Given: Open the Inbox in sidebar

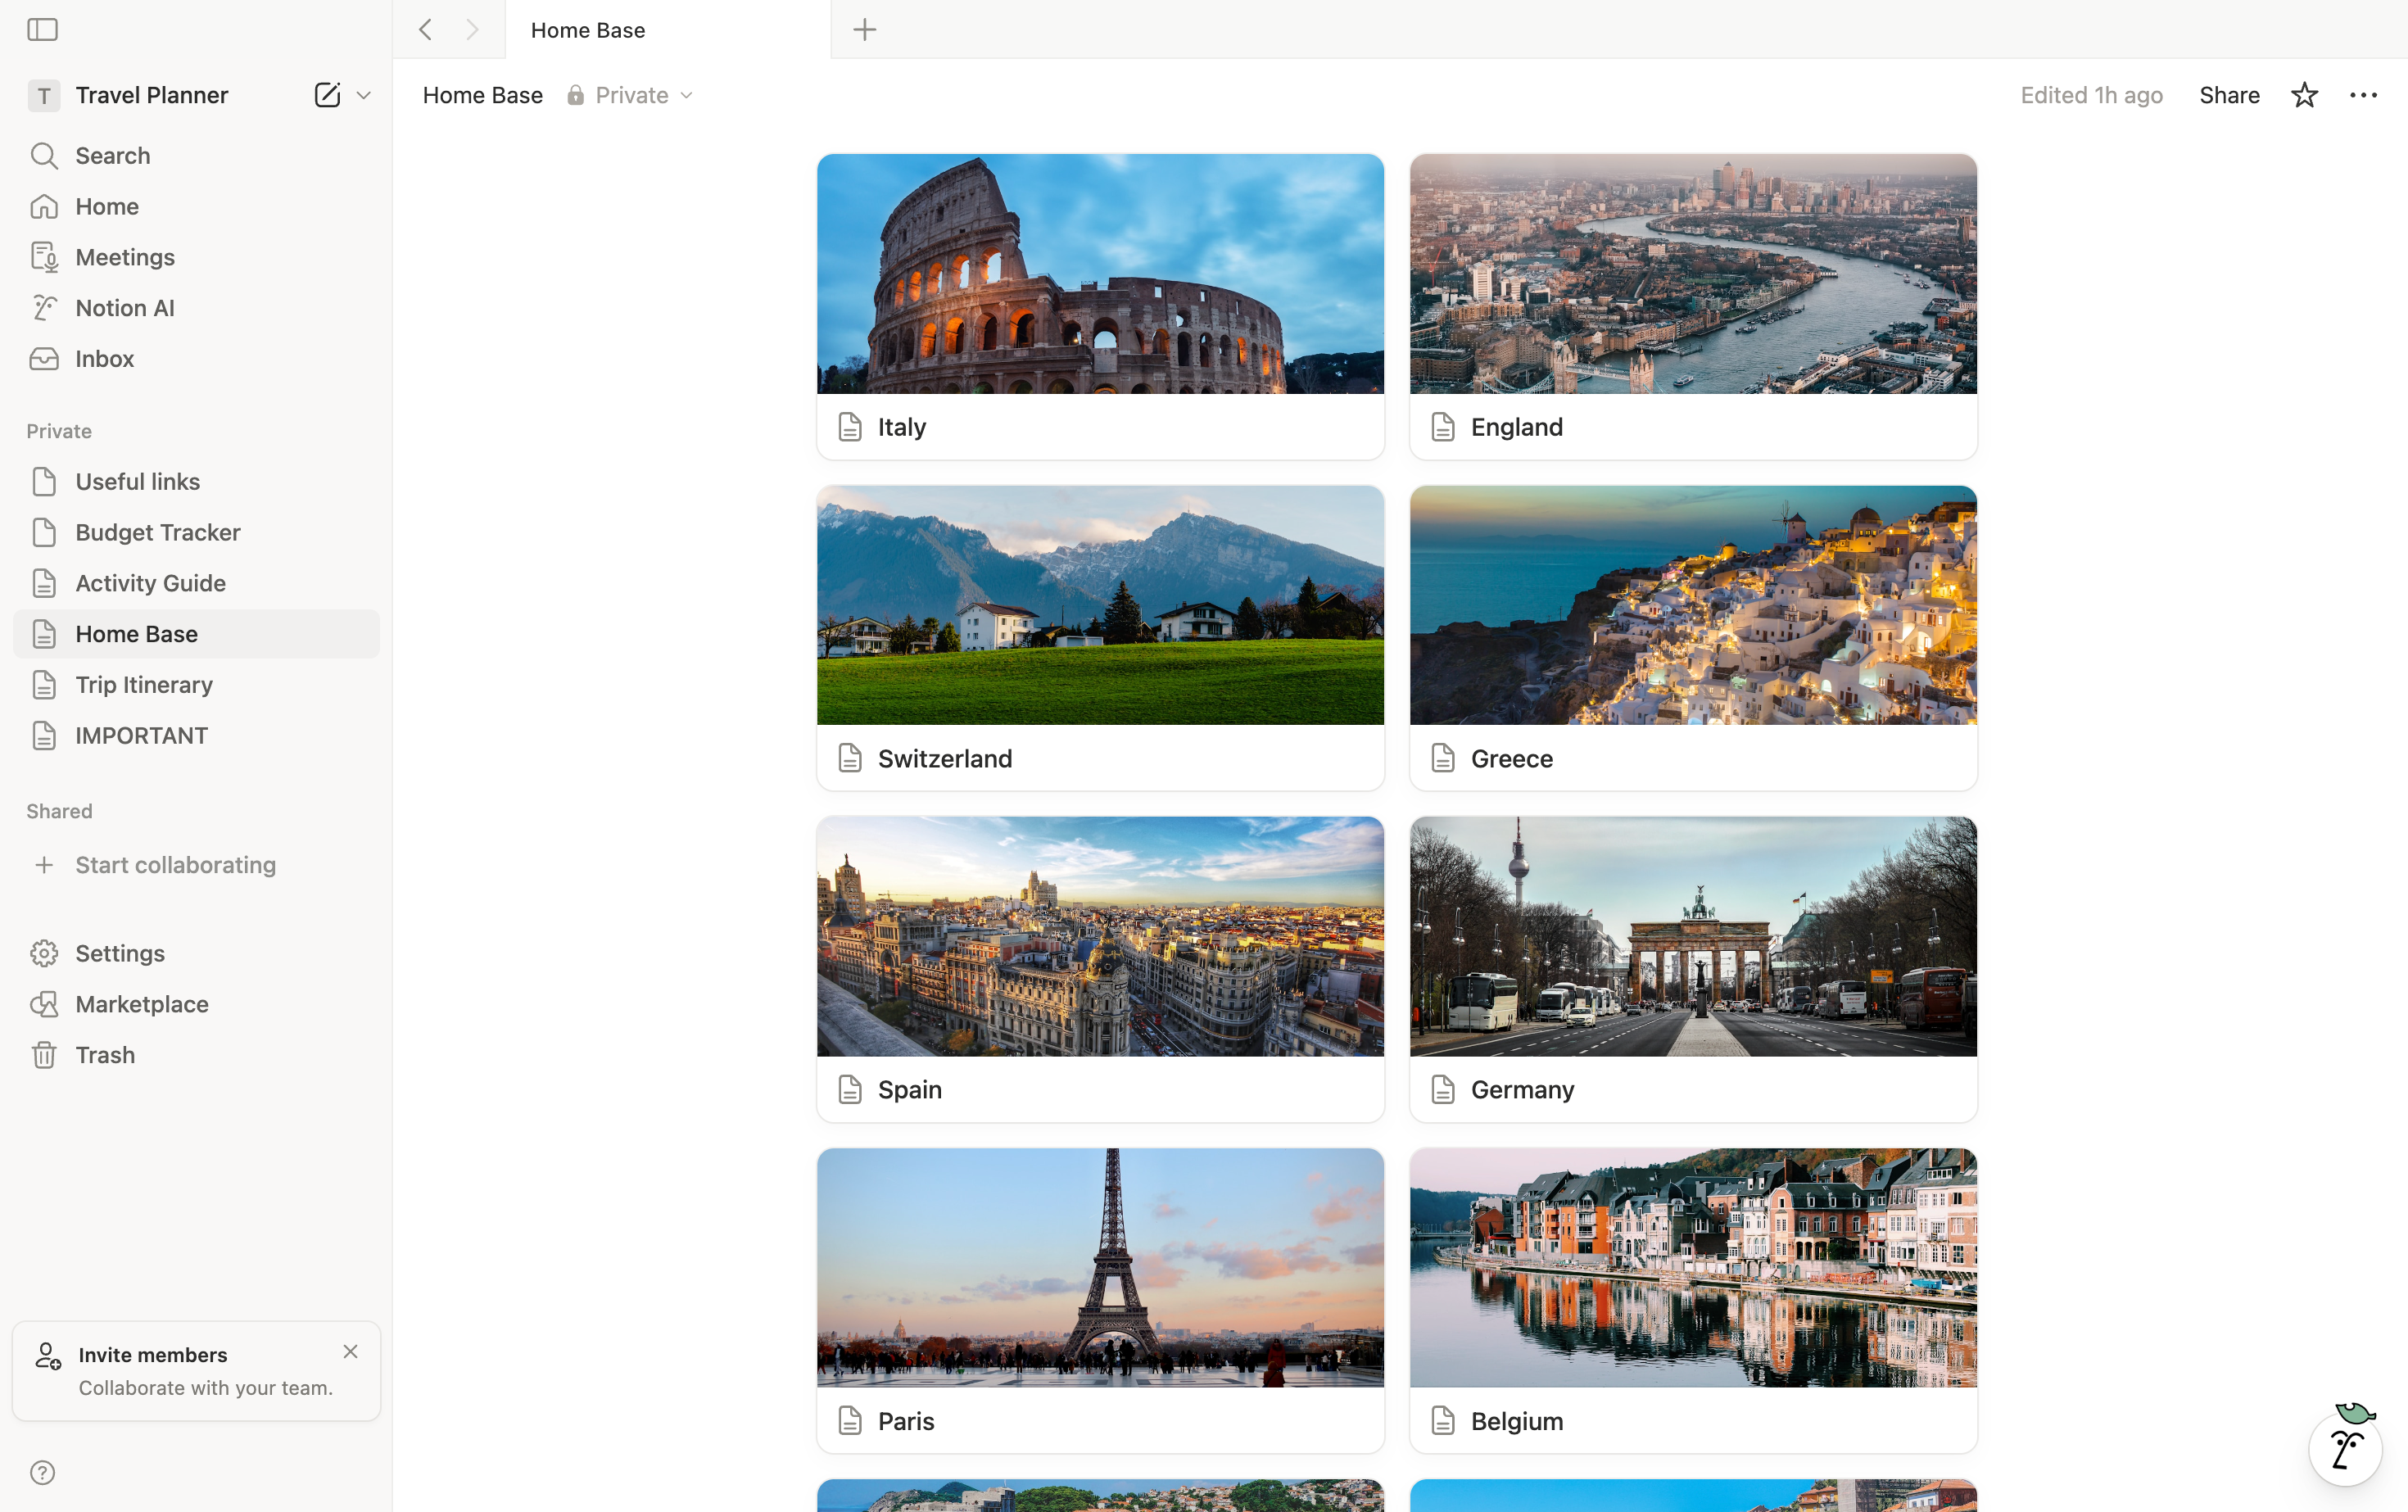Looking at the screenshot, I should point(104,359).
